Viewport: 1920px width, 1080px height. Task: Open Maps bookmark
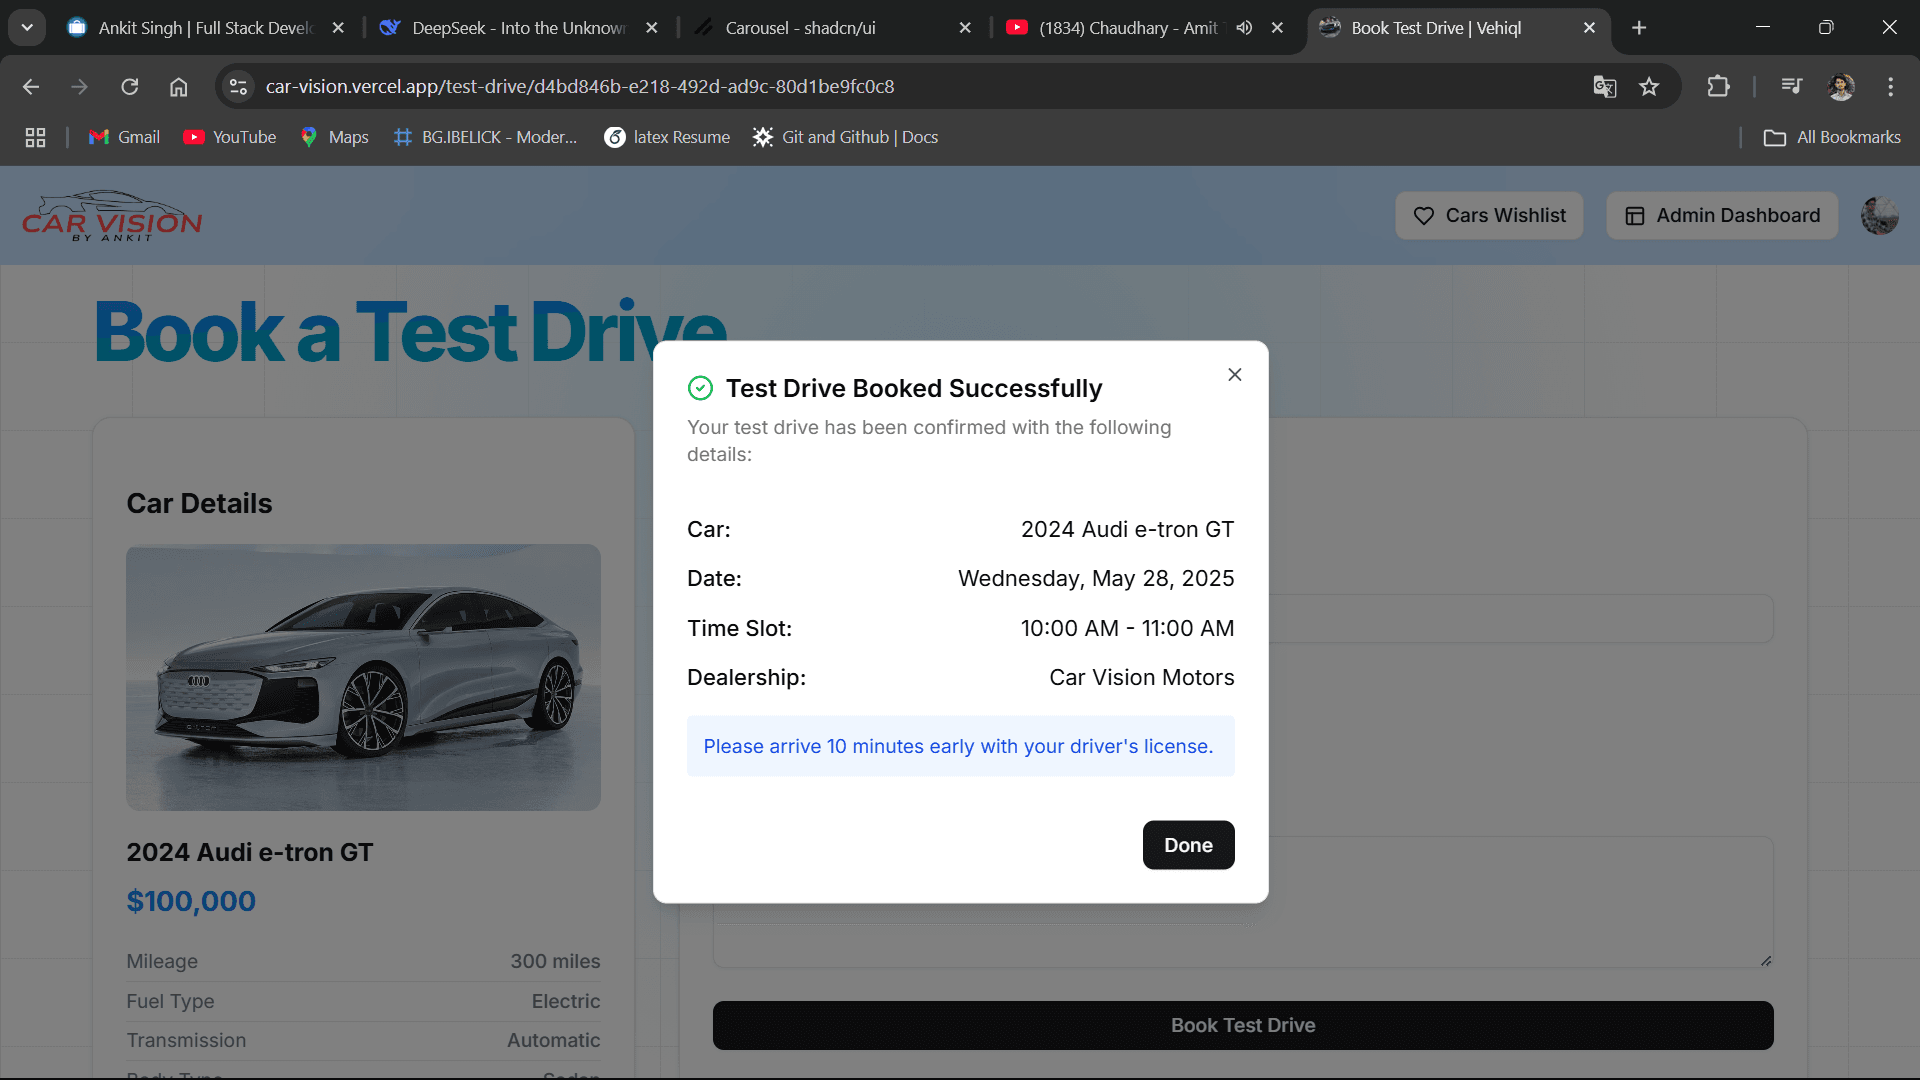coord(335,137)
